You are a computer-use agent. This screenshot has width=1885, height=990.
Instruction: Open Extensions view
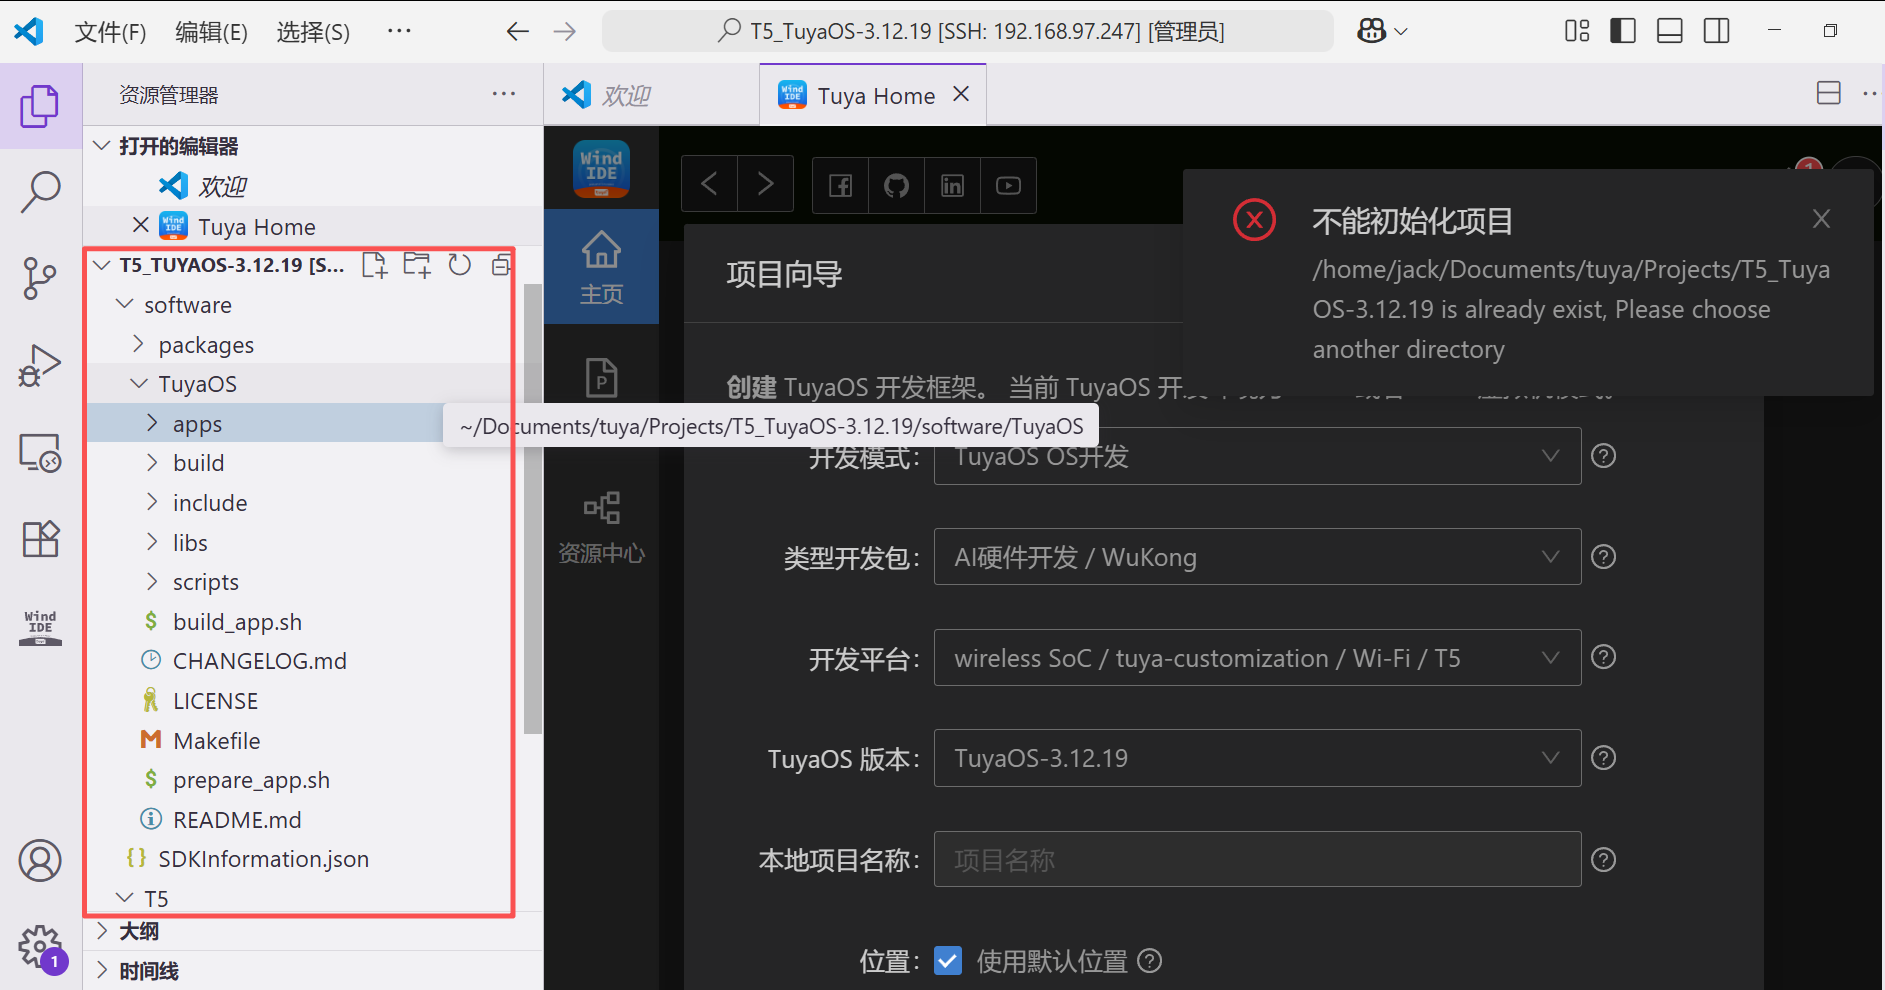(x=40, y=539)
